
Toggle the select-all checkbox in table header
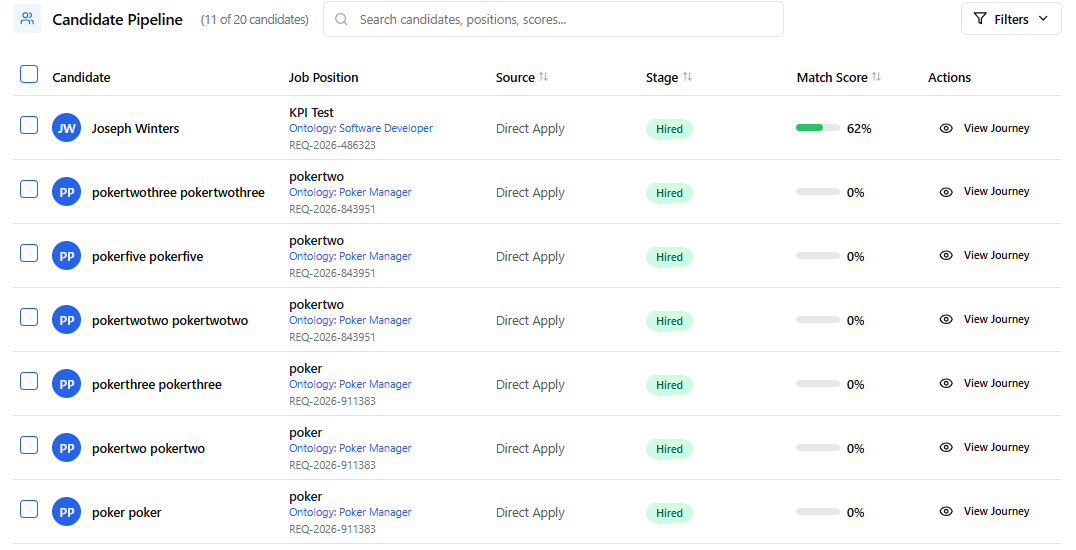(x=29, y=74)
